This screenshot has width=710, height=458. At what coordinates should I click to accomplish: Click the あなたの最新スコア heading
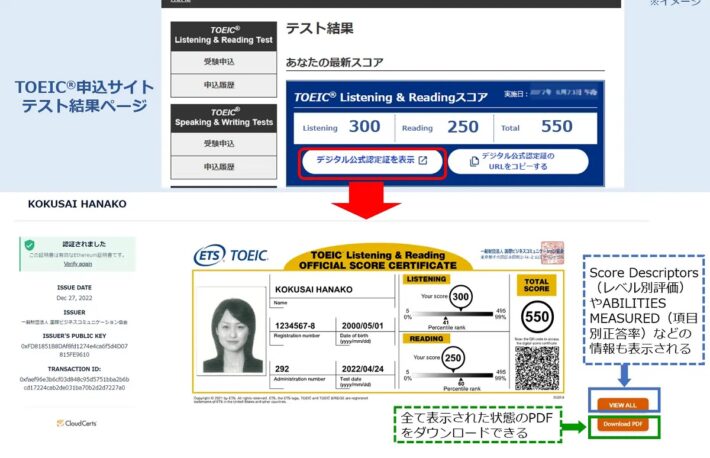tap(335, 63)
